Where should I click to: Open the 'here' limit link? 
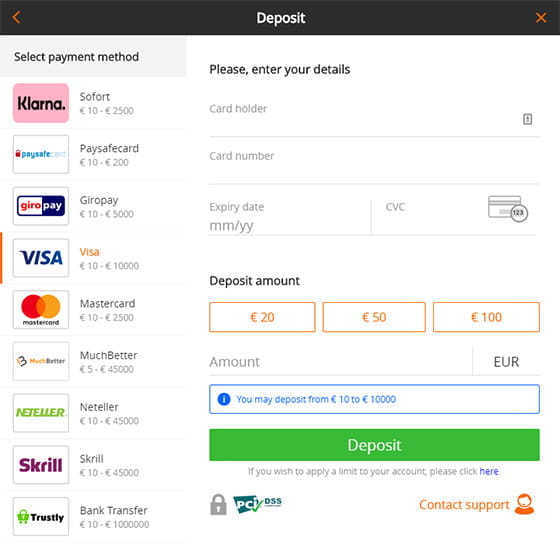[489, 472]
